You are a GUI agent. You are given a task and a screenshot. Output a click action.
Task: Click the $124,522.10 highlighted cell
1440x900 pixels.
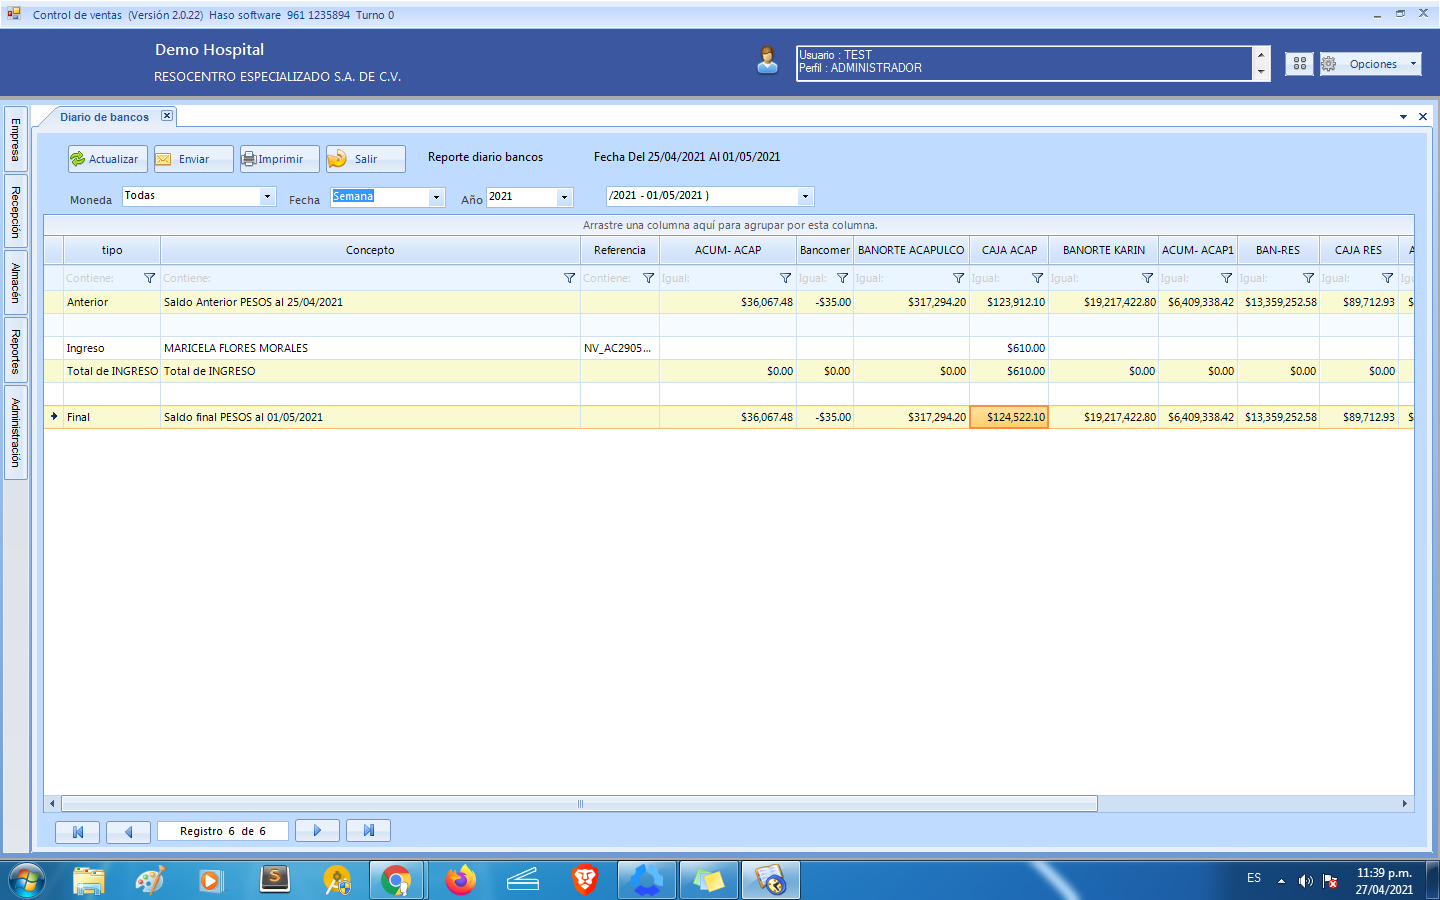(x=1009, y=417)
